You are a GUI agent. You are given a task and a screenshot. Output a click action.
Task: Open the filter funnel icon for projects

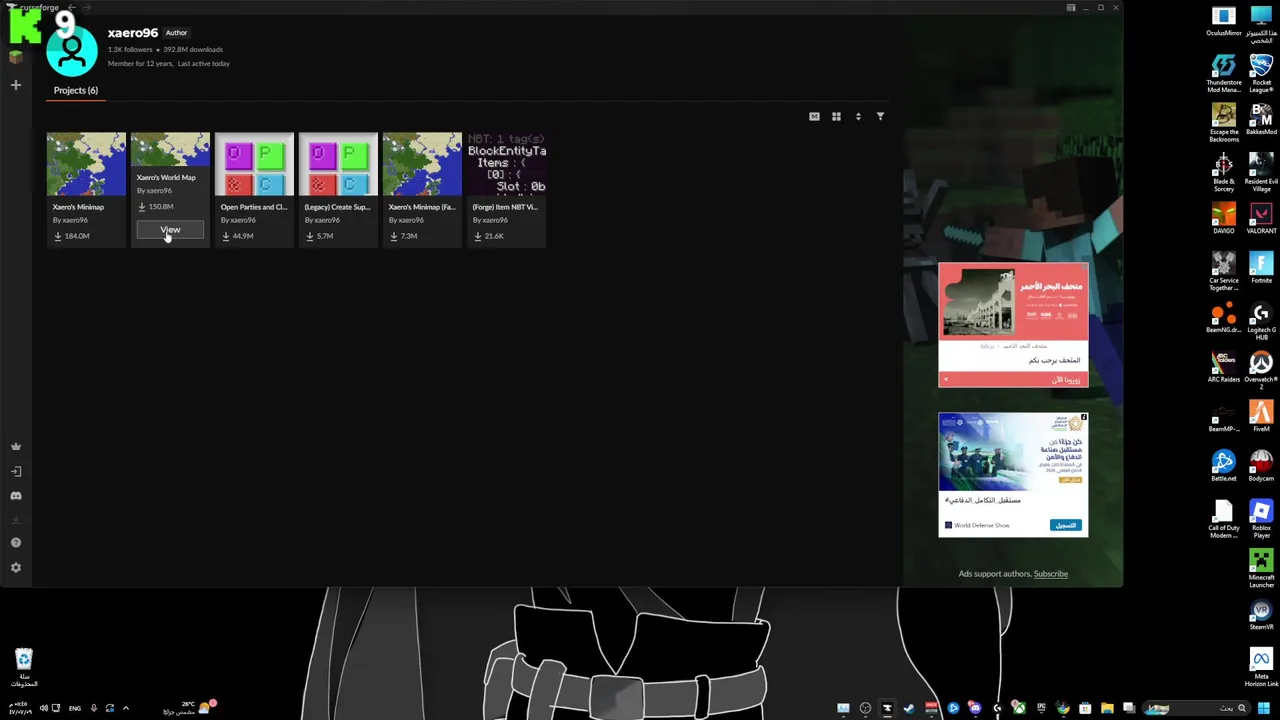pyautogui.click(x=880, y=117)
